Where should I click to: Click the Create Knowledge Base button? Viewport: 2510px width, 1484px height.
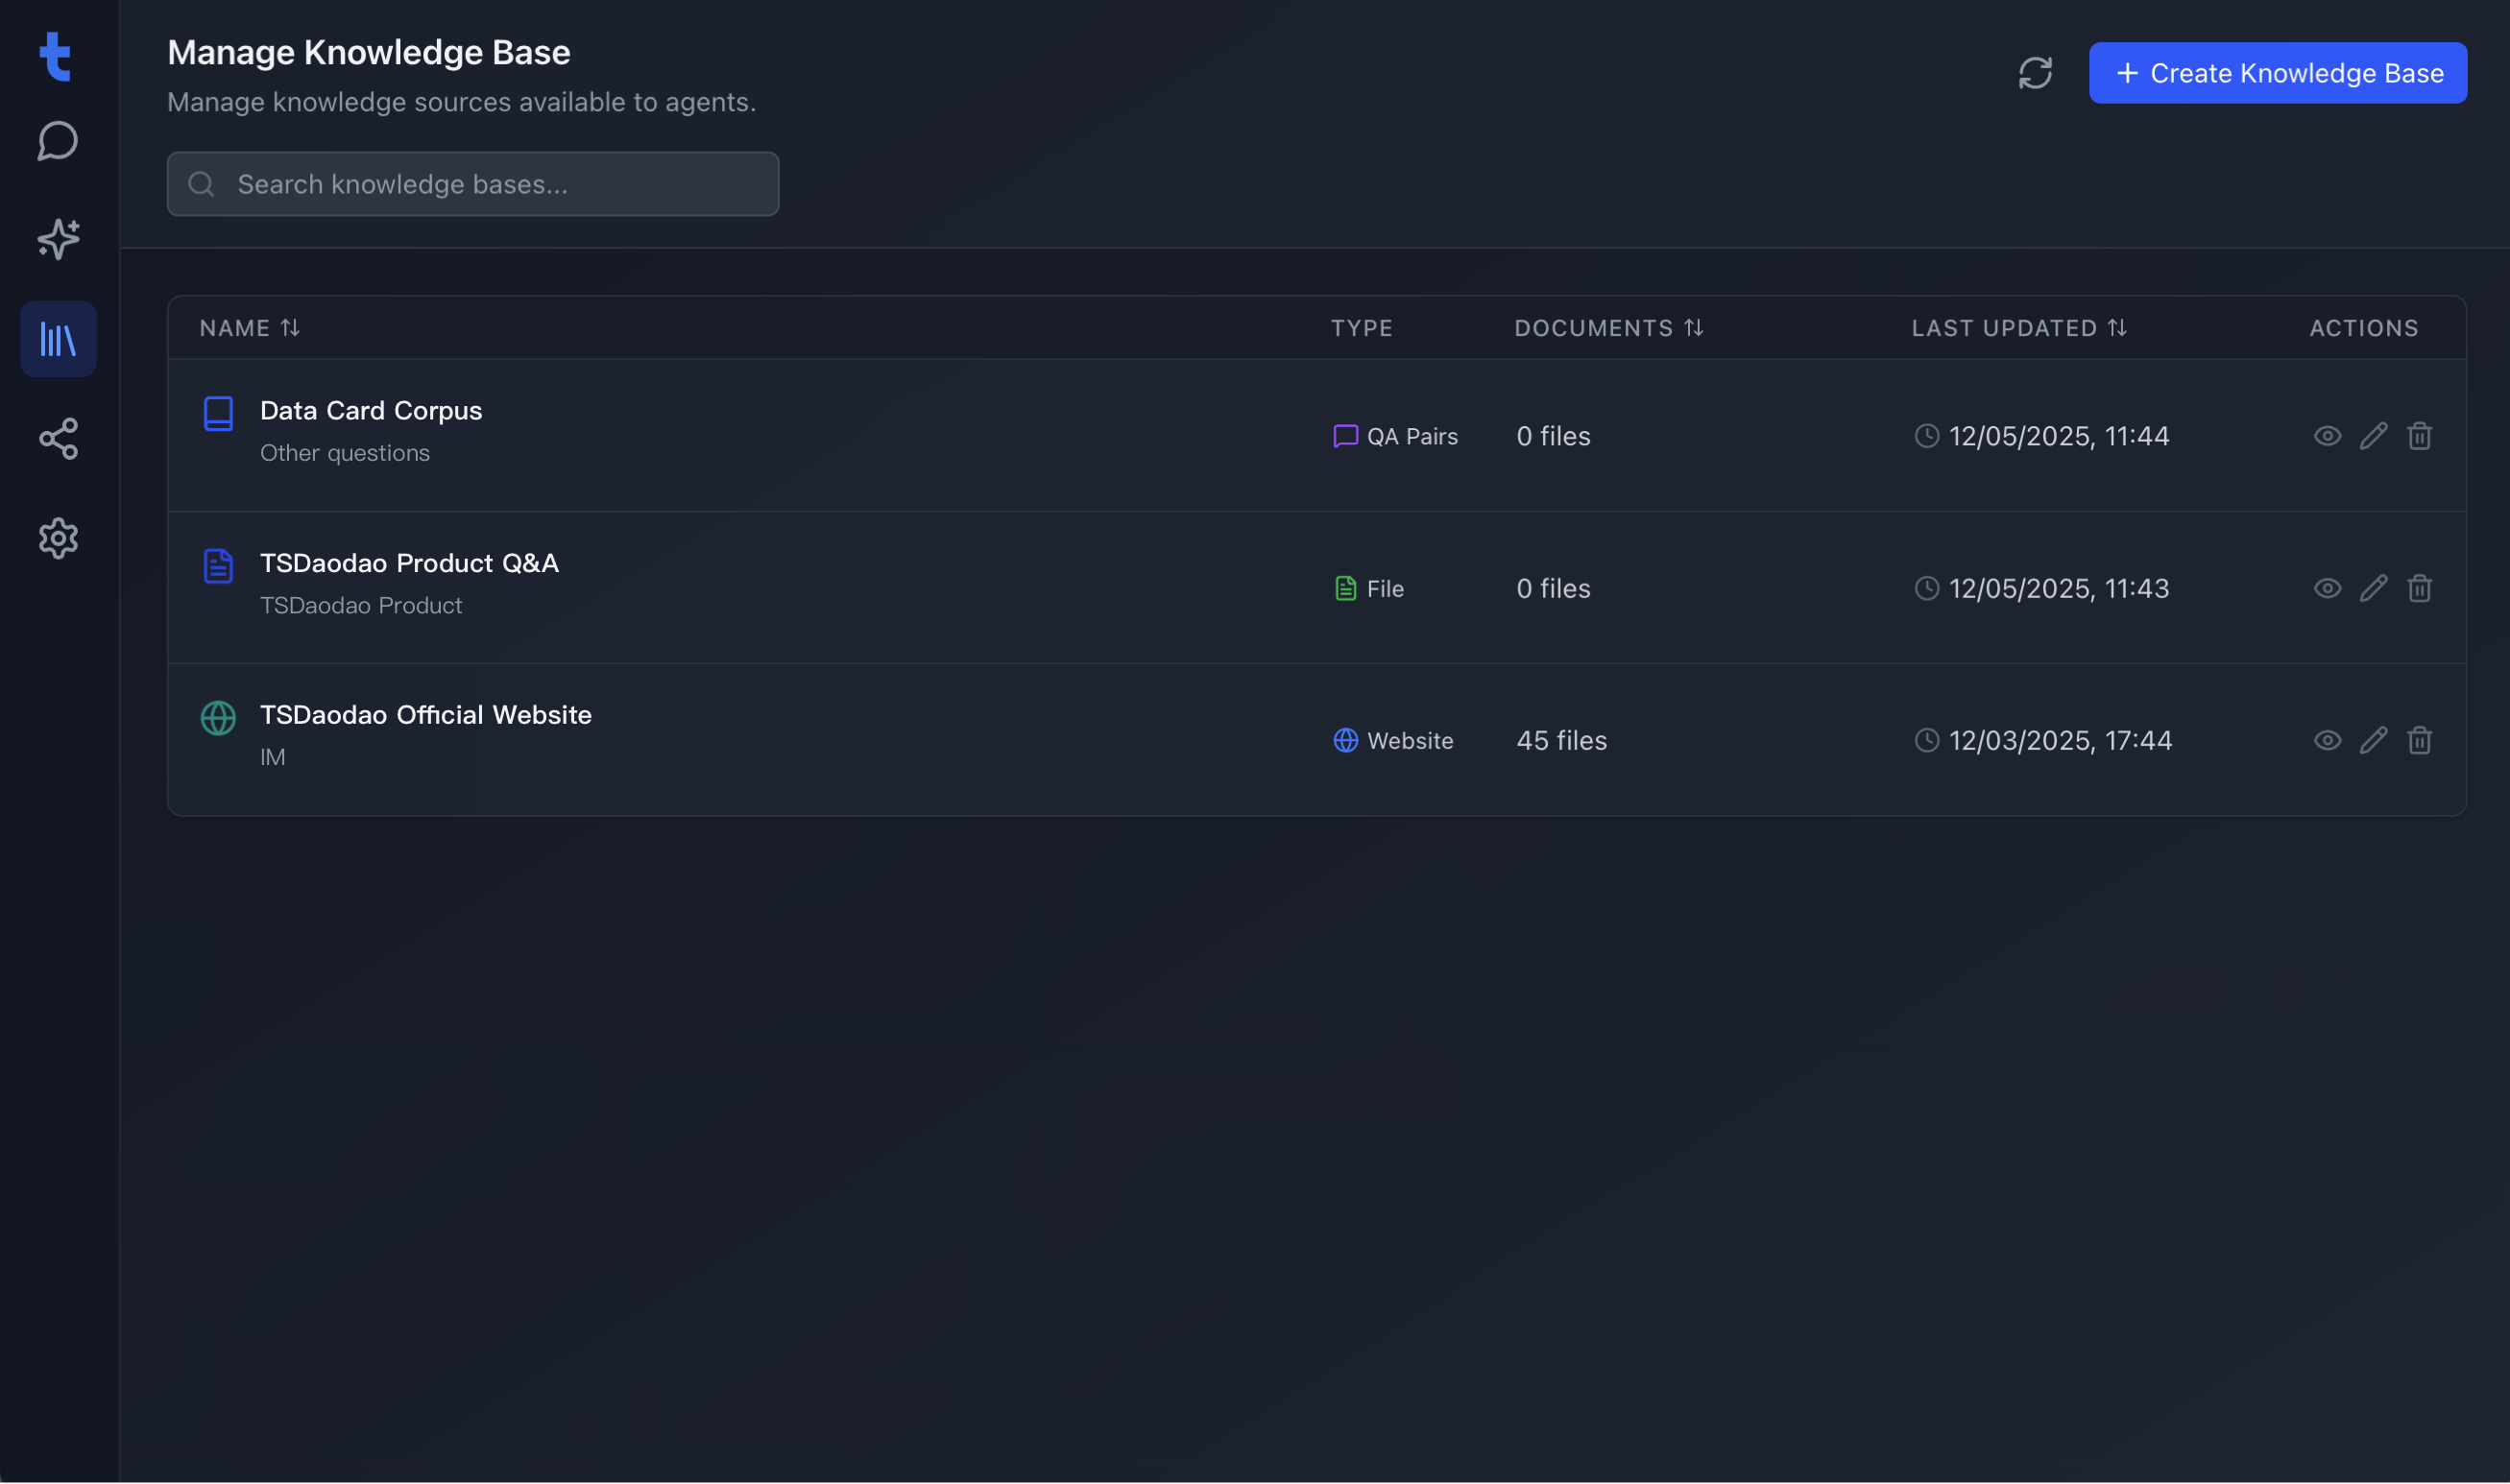point(2277,73)
